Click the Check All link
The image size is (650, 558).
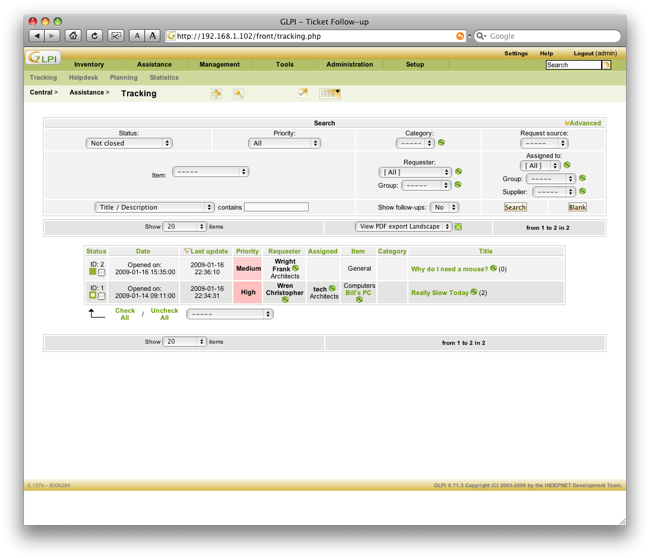pyautogui.click(x=125, y=314)
